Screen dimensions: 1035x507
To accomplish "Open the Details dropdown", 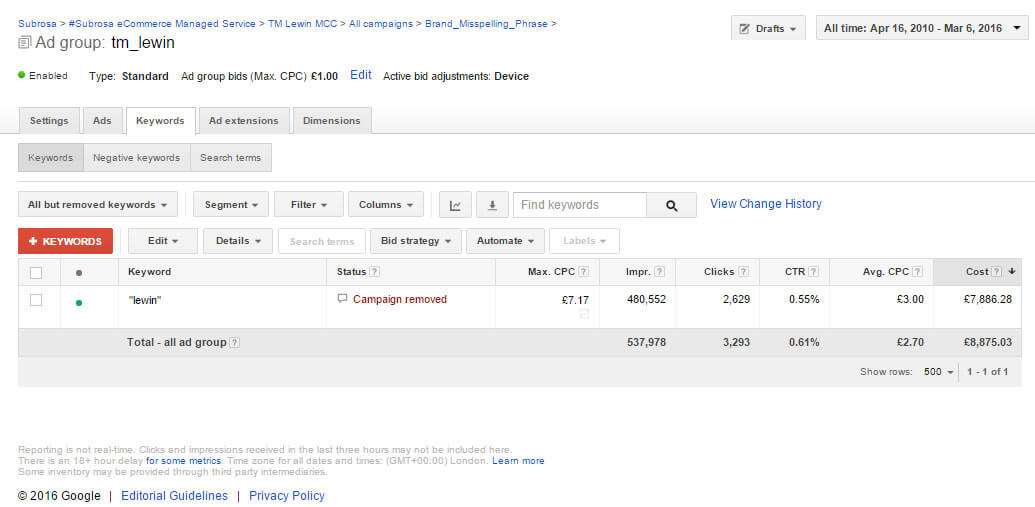I will (238, 241).
